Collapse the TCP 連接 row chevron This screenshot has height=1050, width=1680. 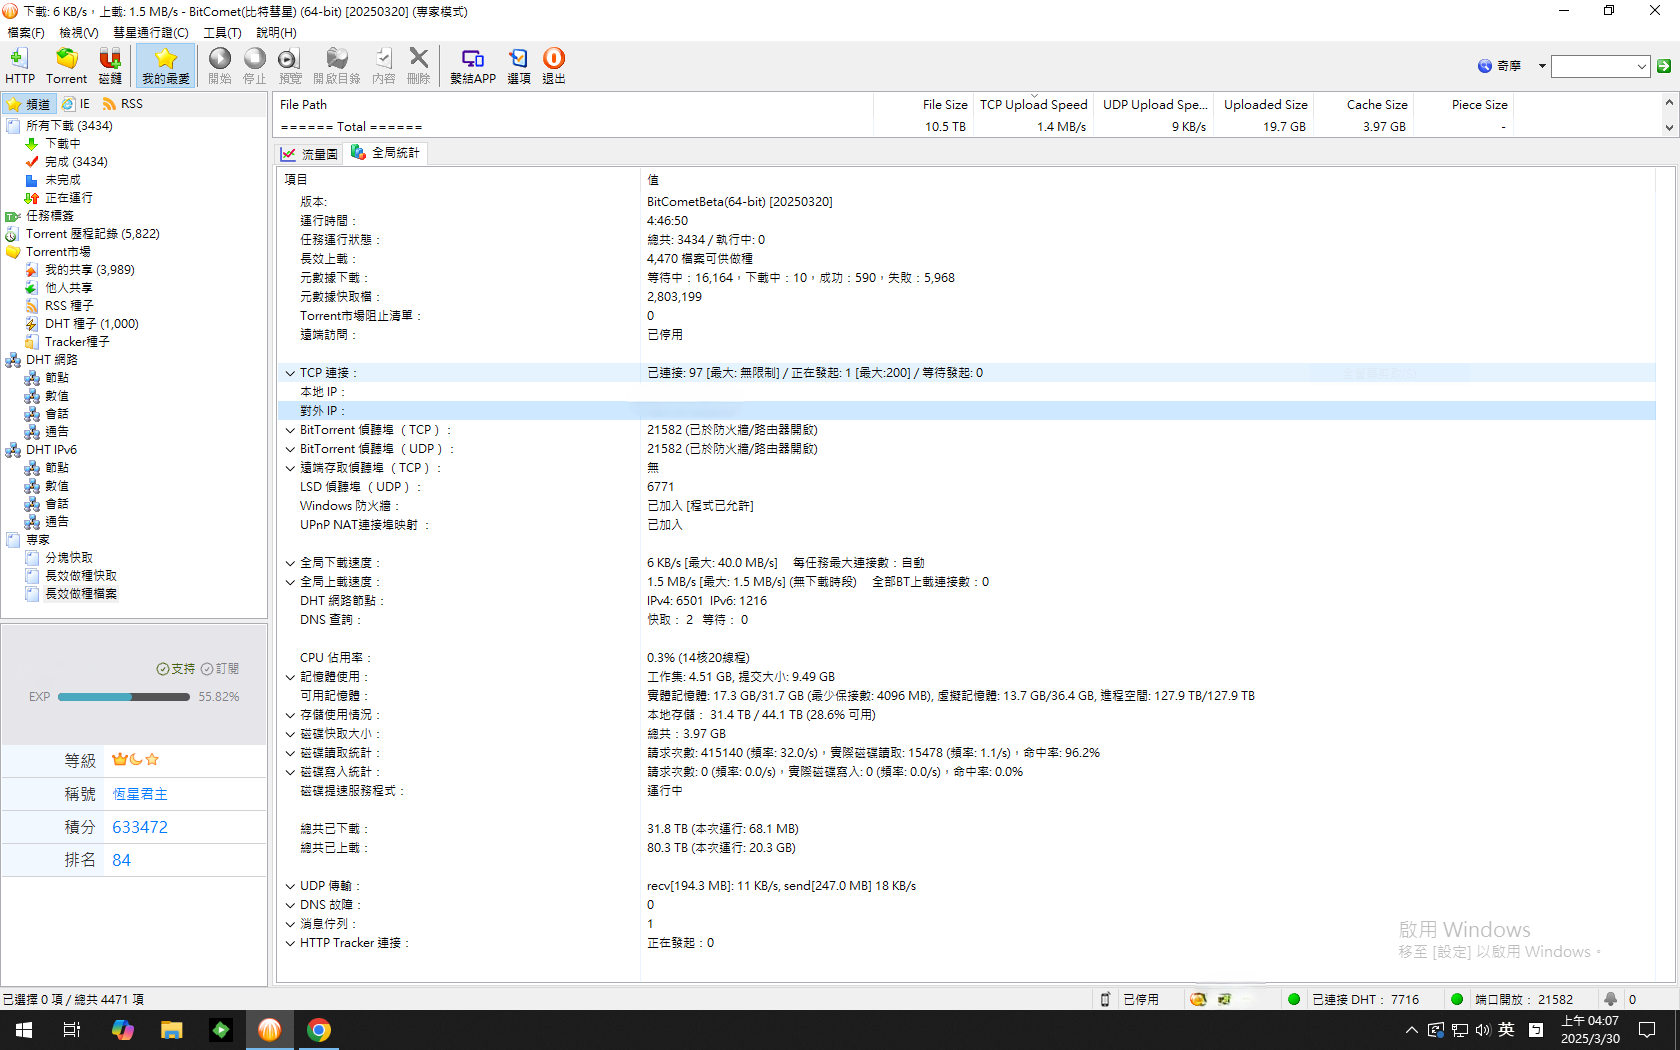pyautogui.click(x=290, y=373)
